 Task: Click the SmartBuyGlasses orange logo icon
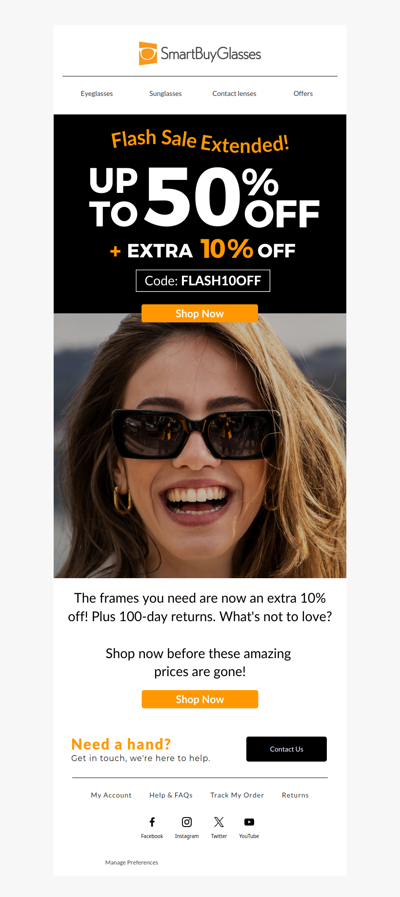point(148,53)
